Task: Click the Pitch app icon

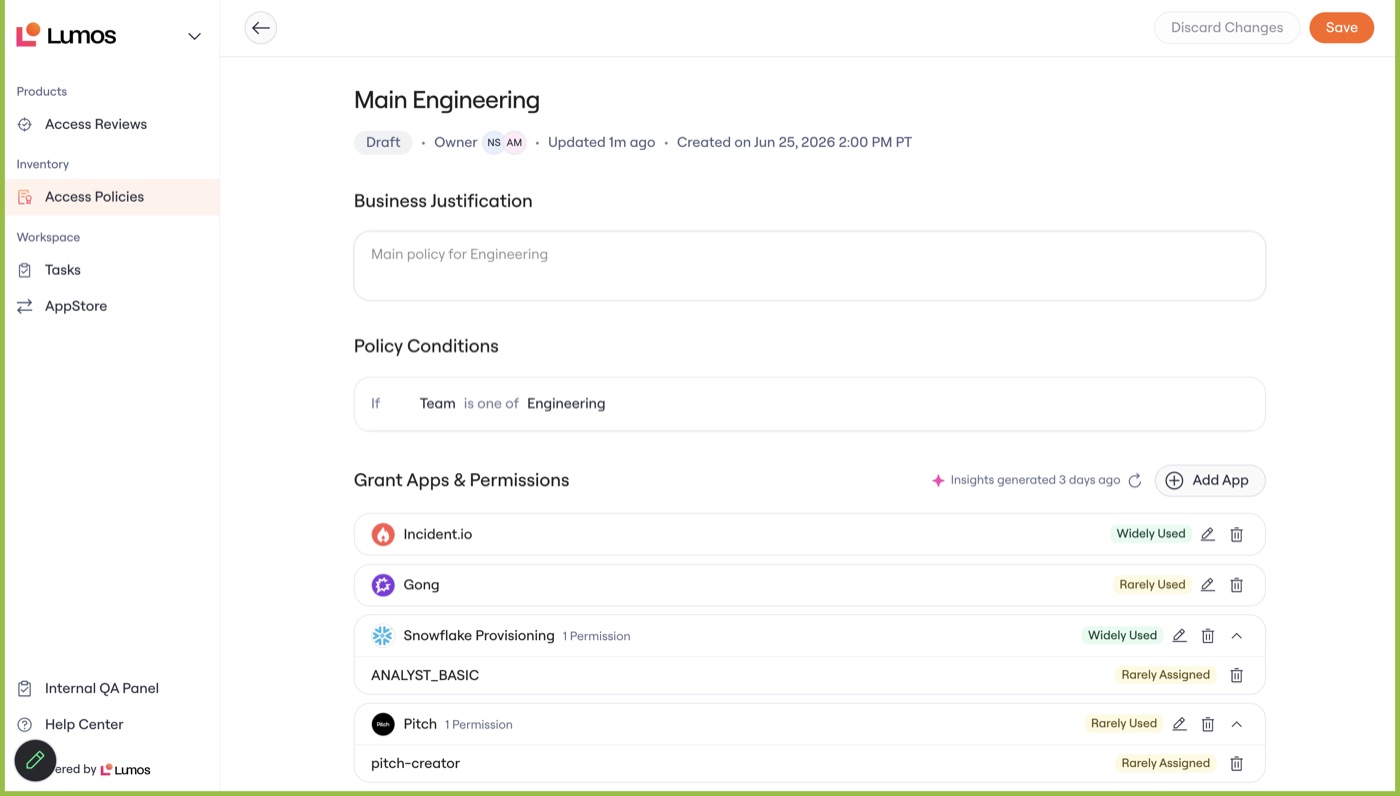Action: (383, 724)
